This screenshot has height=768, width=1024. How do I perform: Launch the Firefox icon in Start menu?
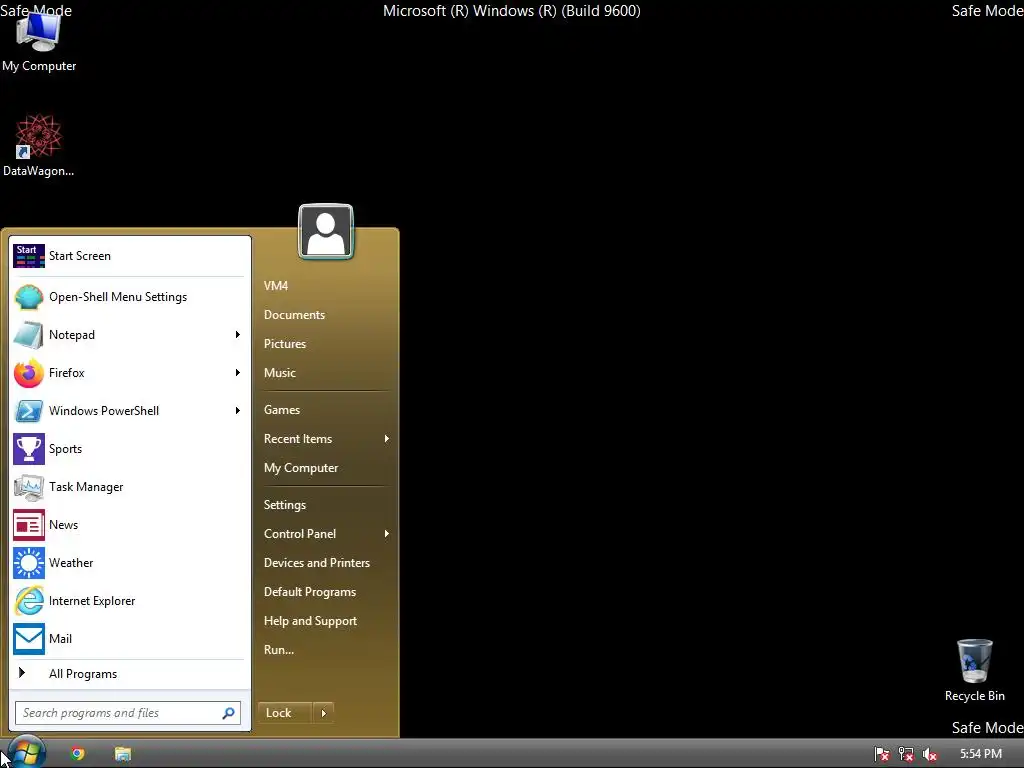tap(29, 373)
